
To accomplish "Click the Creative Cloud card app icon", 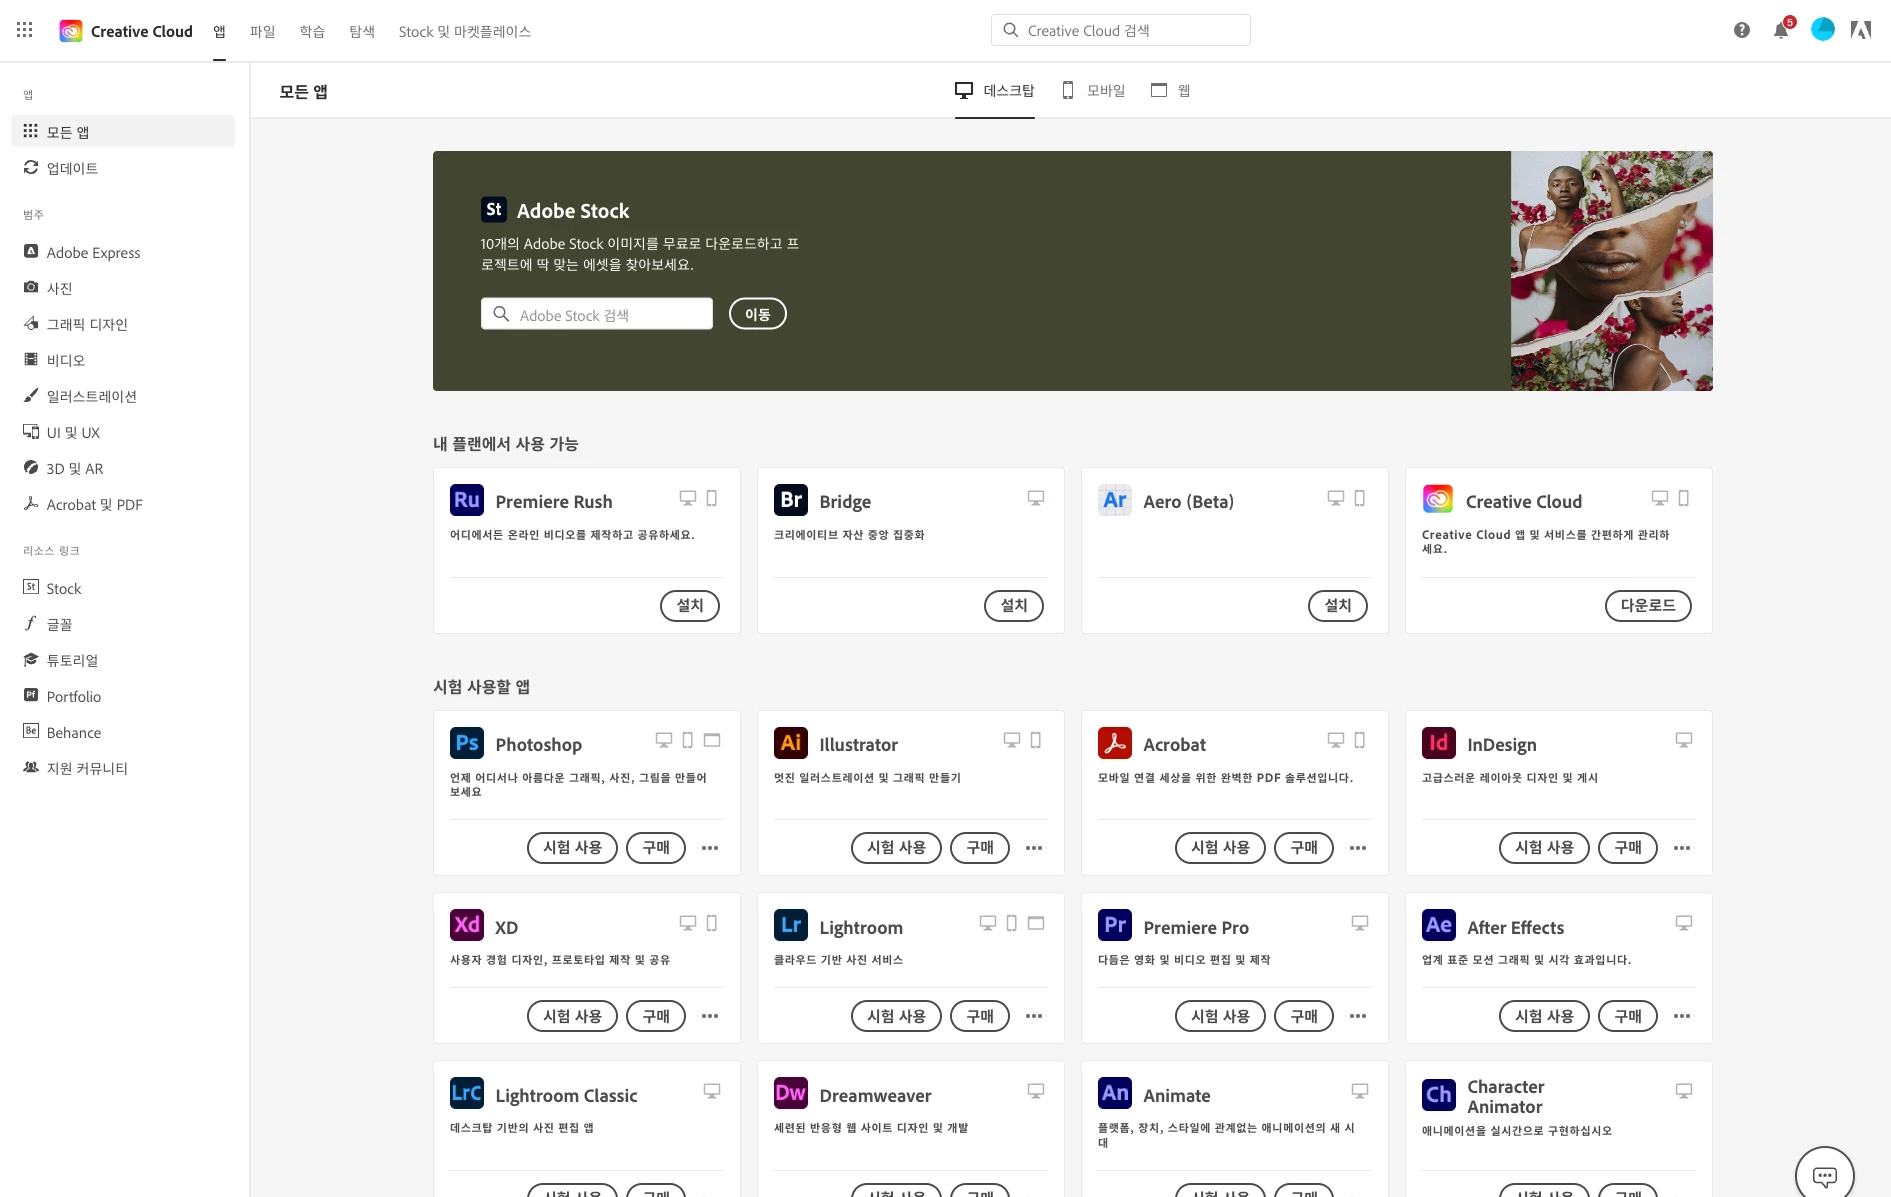I will point(1438,499).
